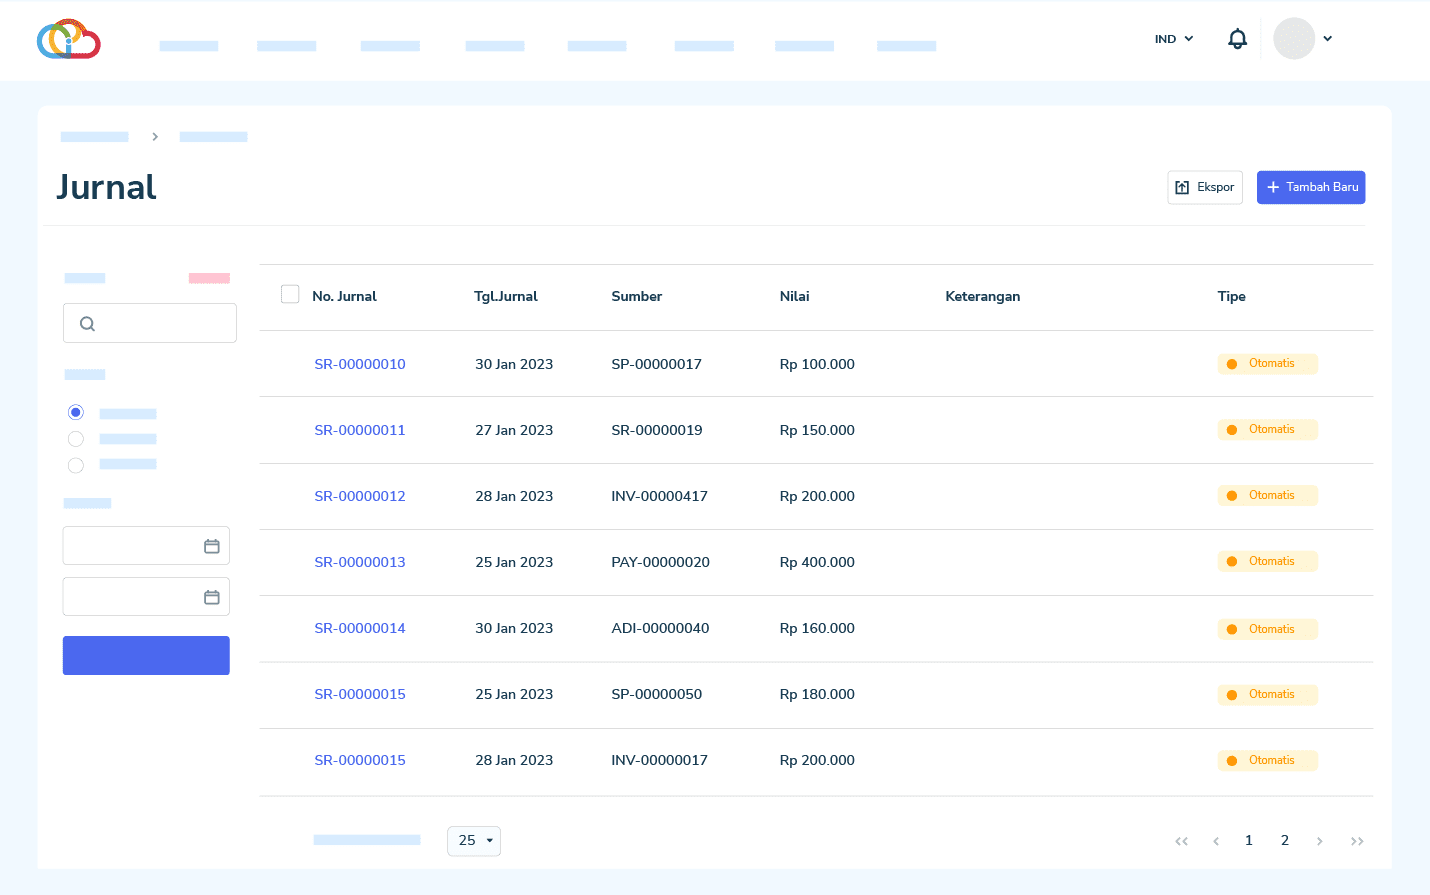1430x895 pixels.
Task: Select the second filter radio button
Action: pyautogui.click(x=76, y=439)
